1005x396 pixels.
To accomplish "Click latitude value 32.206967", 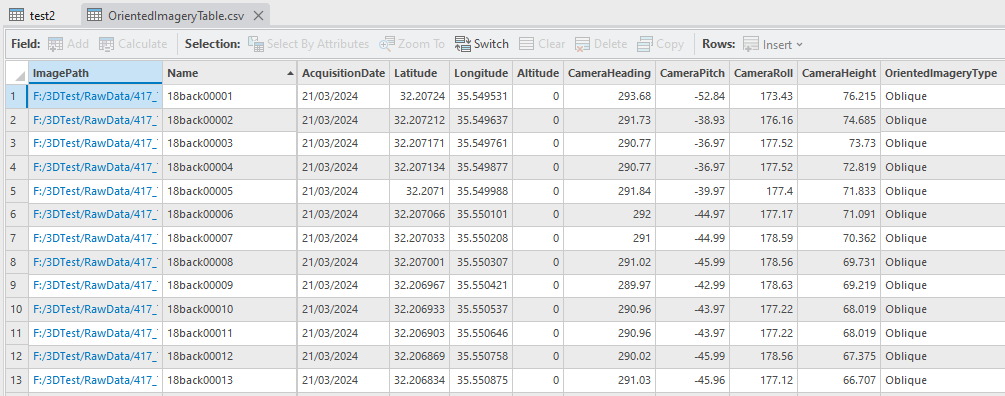I will [x=419, y=285].
